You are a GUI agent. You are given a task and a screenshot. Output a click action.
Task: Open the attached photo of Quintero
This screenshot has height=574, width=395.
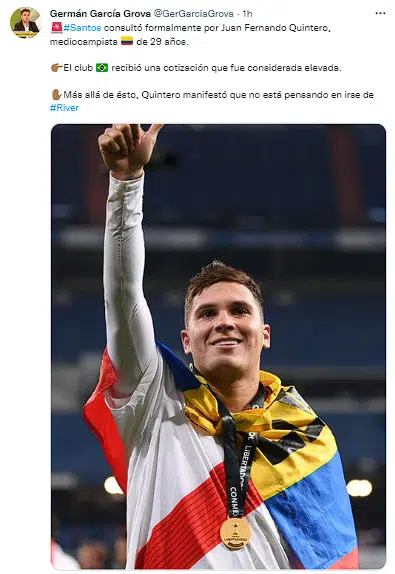tap(218, 346)
